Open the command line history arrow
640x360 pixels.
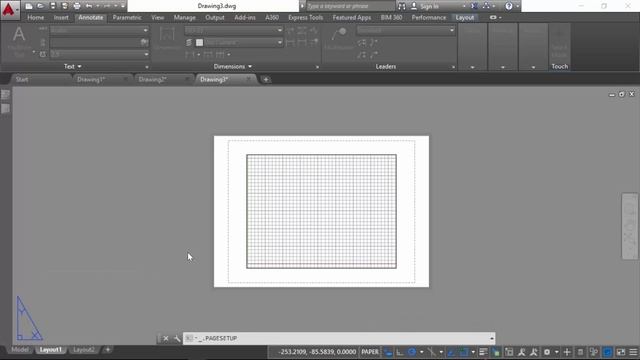[x=491, y=338]
